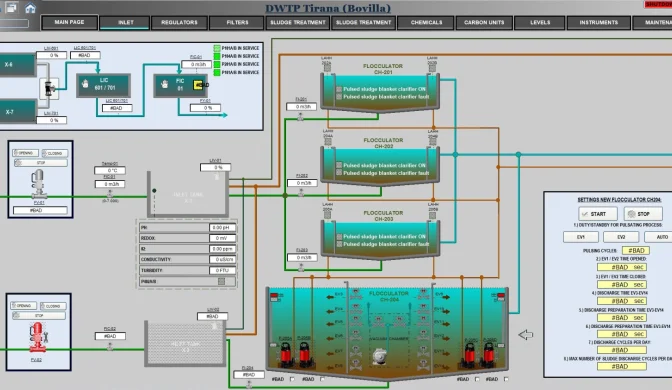
Task: Select EV1 duty button
Action: 581,237
